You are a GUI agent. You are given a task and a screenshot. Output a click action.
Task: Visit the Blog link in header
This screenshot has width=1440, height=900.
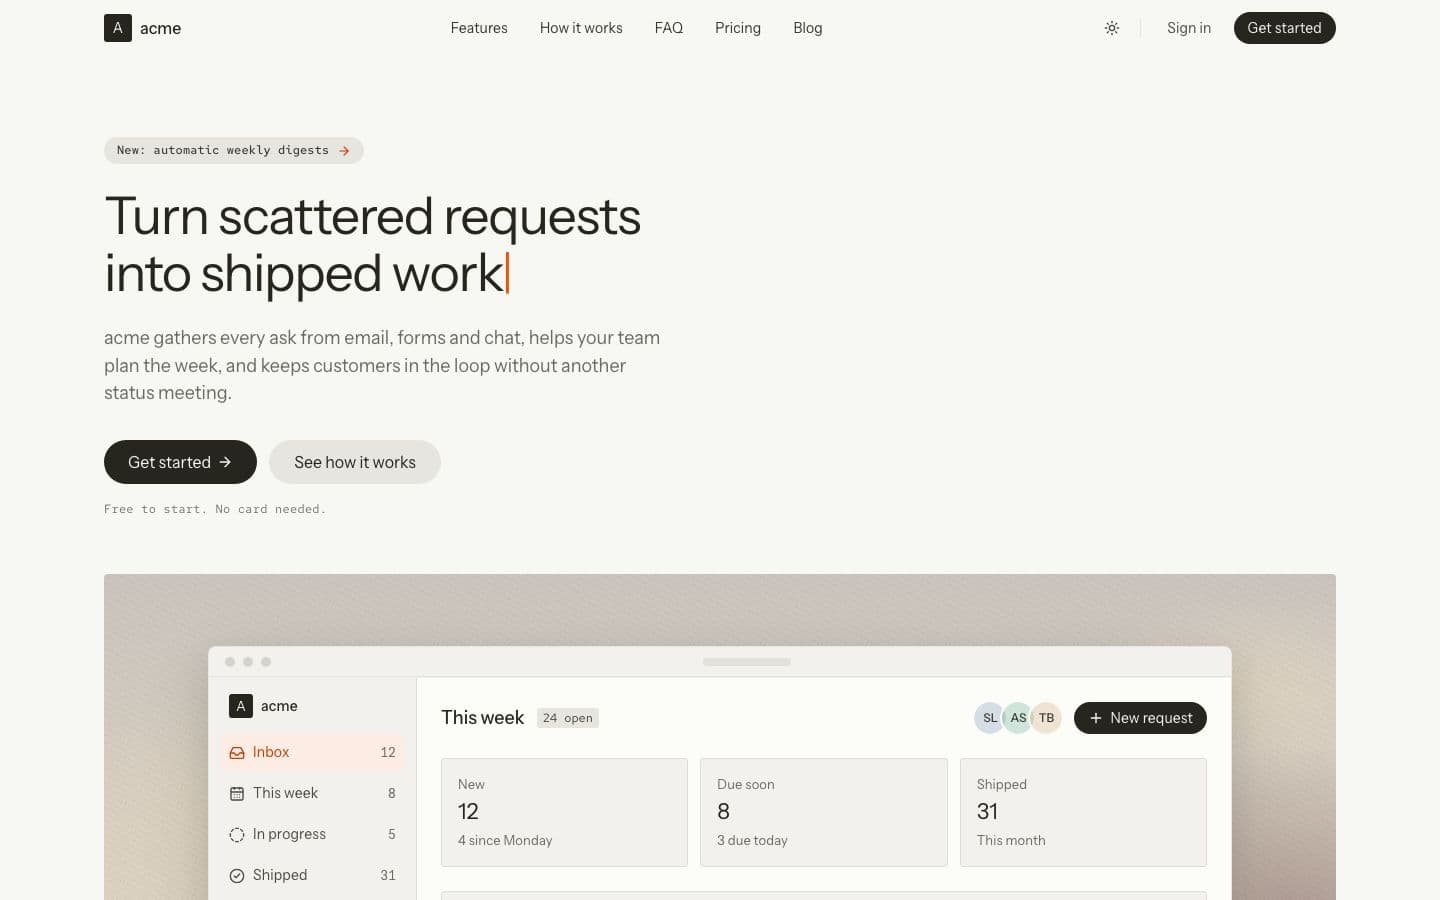pos(808,28)
